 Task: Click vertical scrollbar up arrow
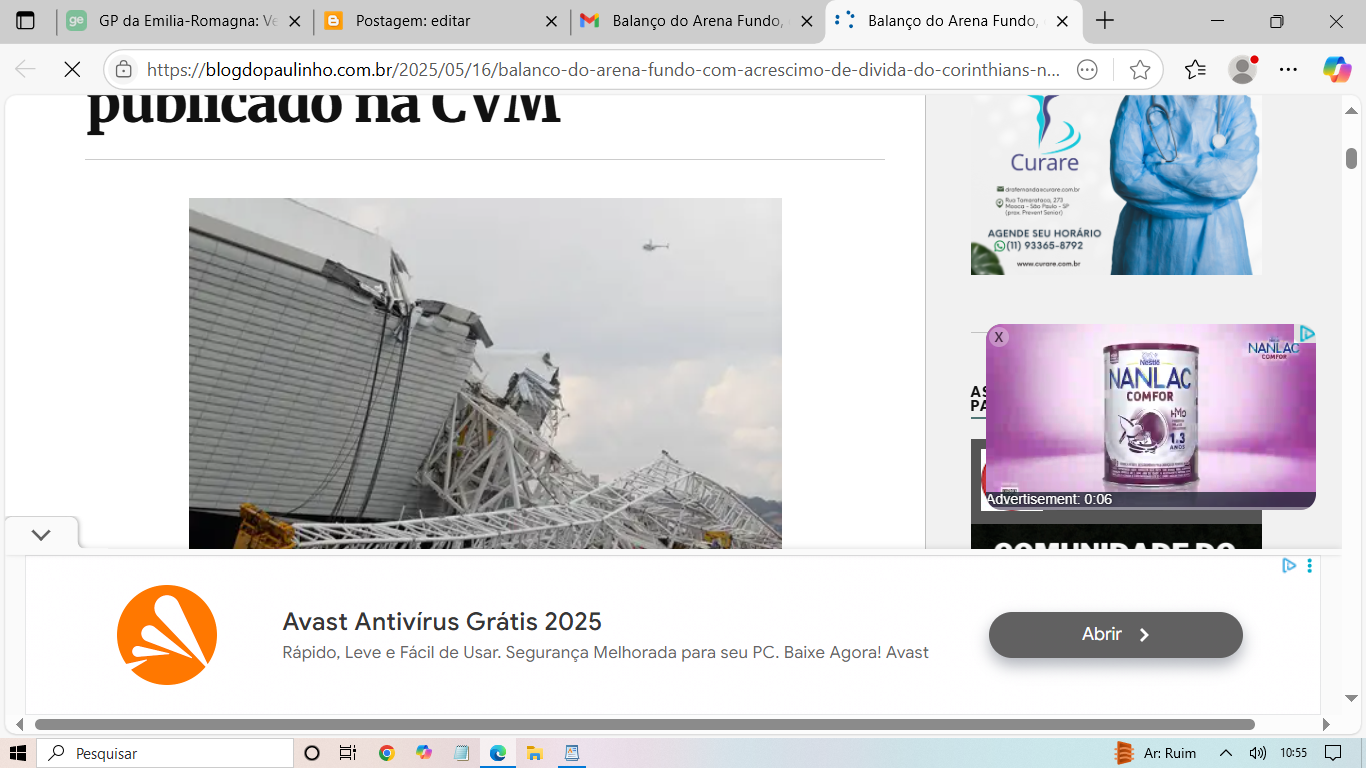click(x=1351, y=110)
